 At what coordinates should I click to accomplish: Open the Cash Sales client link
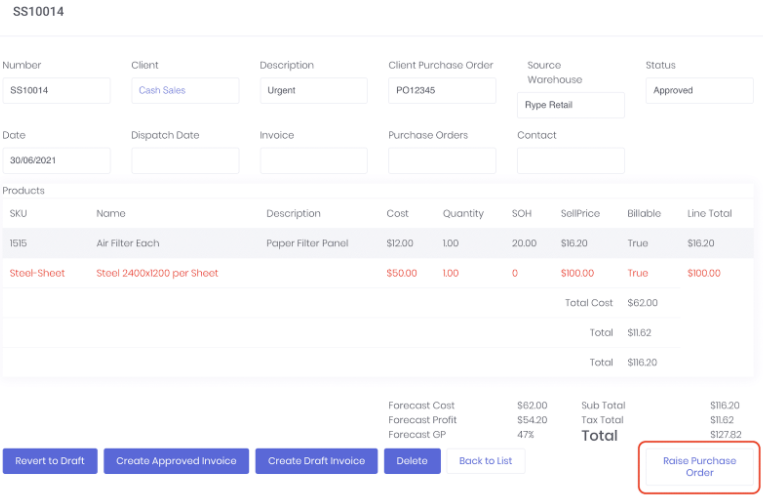pos(162,90)
